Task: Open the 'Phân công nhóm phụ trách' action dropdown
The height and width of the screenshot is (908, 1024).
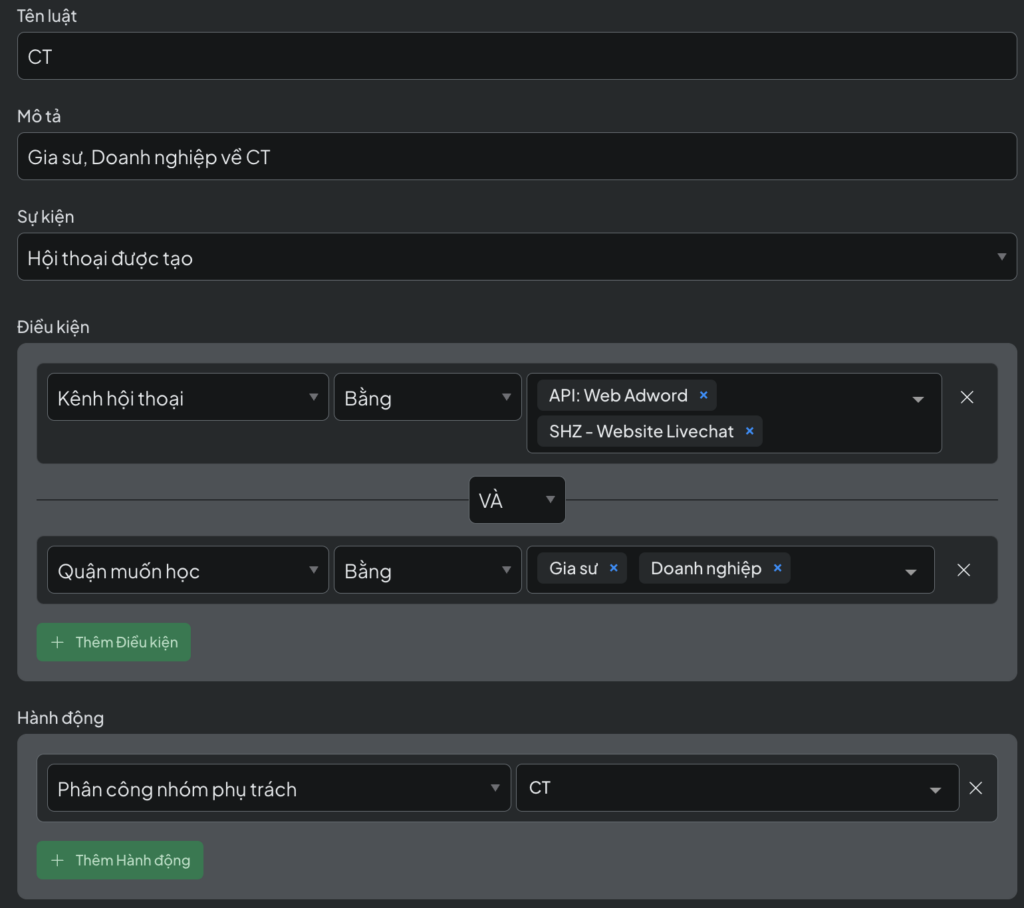Action: click(x=278, y=789)
